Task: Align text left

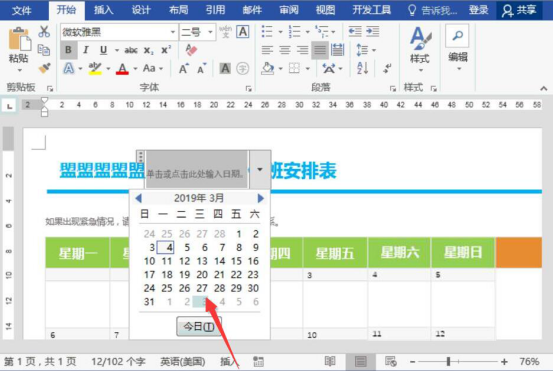Action: pyautogui.click(x=267, y=50)
